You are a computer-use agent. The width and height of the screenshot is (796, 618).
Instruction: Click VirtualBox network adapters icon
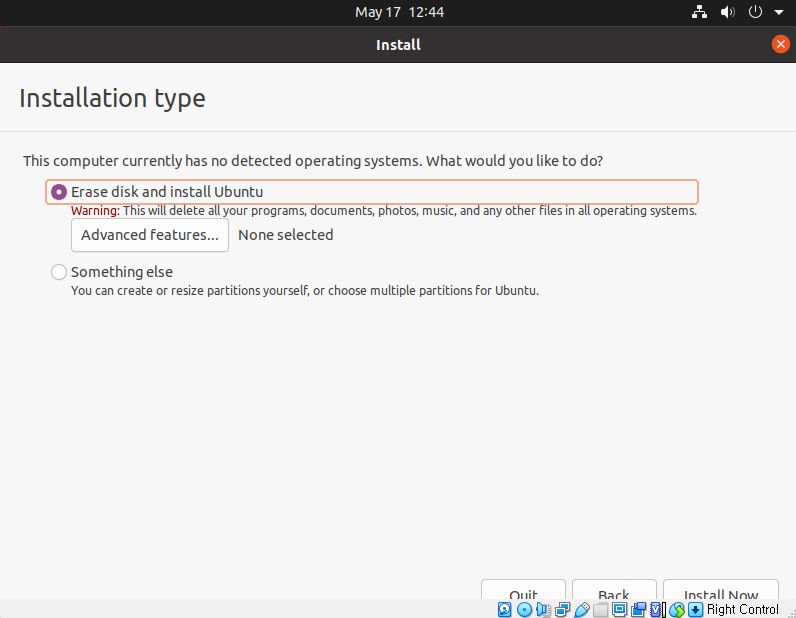tap(562, 609)
